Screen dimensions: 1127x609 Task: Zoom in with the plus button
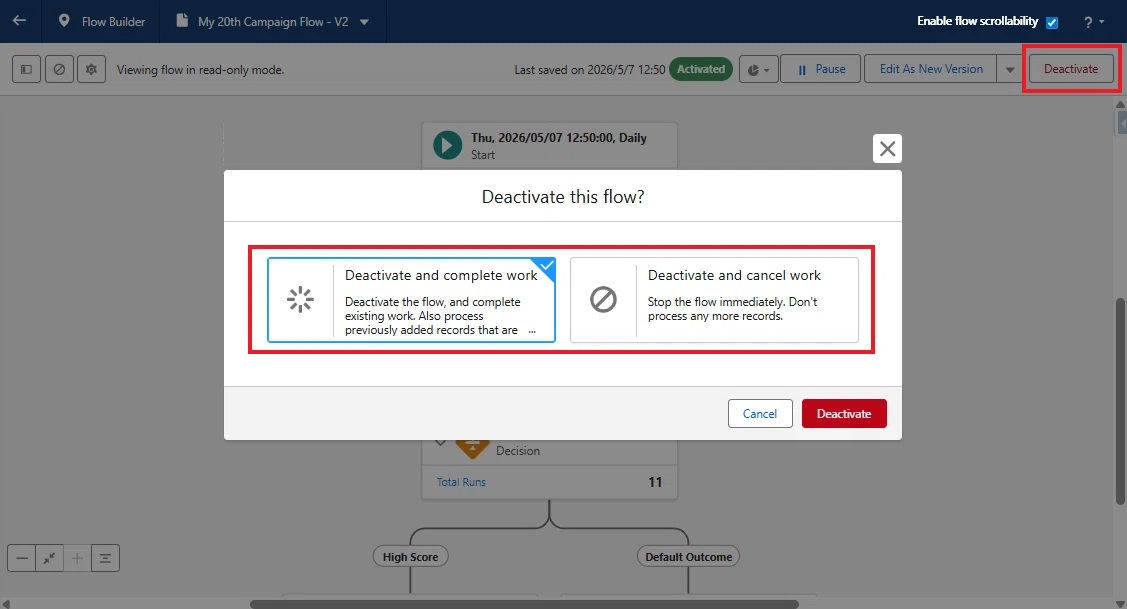tap(77, 558)
